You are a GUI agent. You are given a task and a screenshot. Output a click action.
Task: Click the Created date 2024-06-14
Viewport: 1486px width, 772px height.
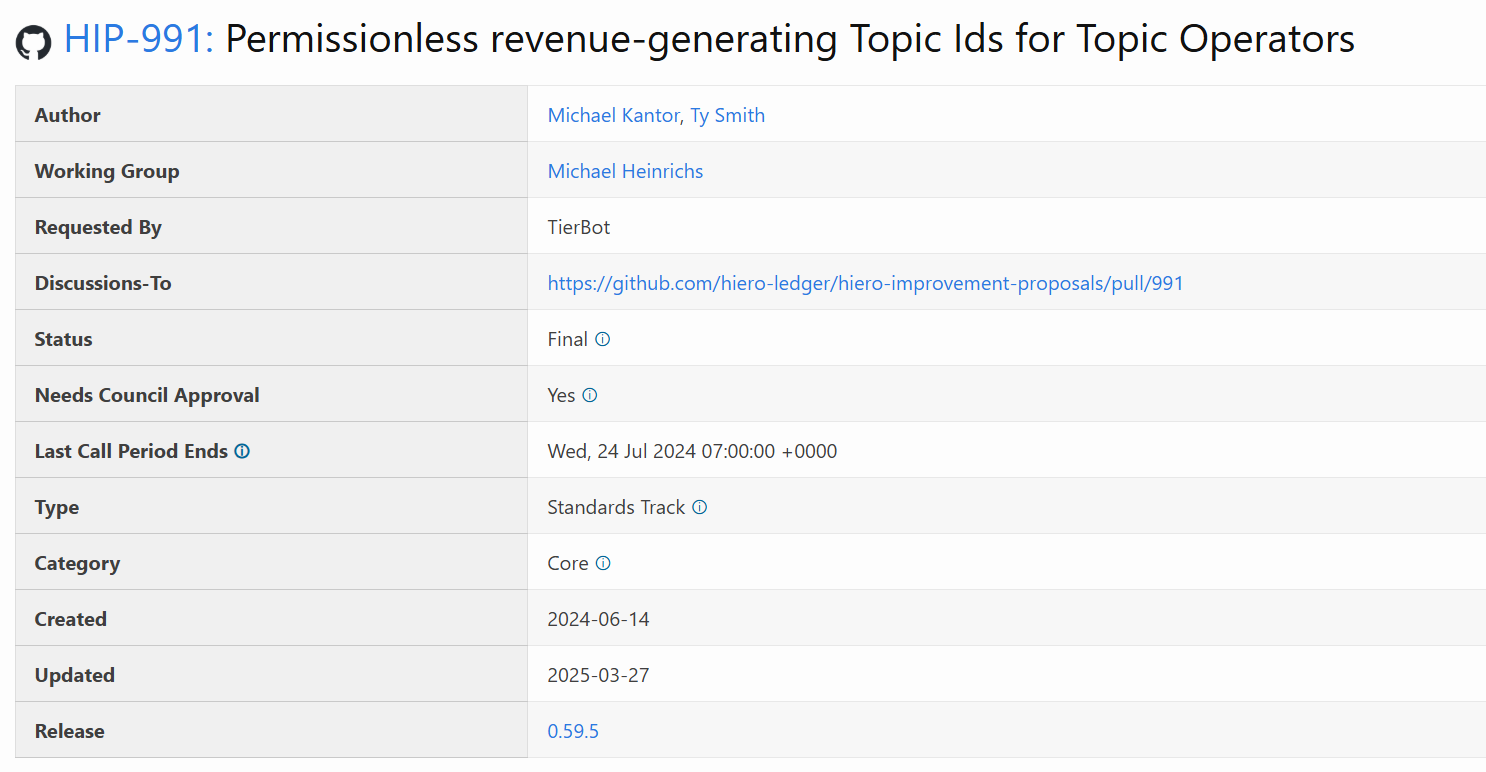click(x=598, y=619)
